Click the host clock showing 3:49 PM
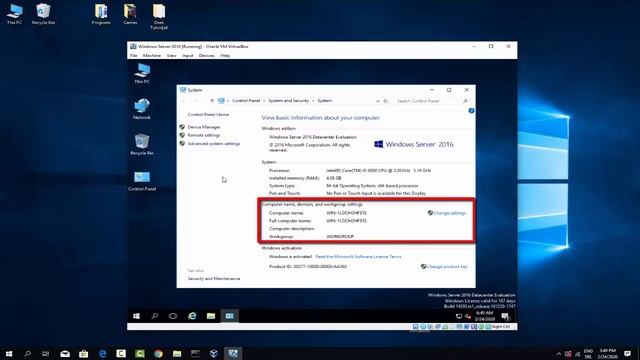This screenshot has width=640, height=360. (x=607, y=353)
